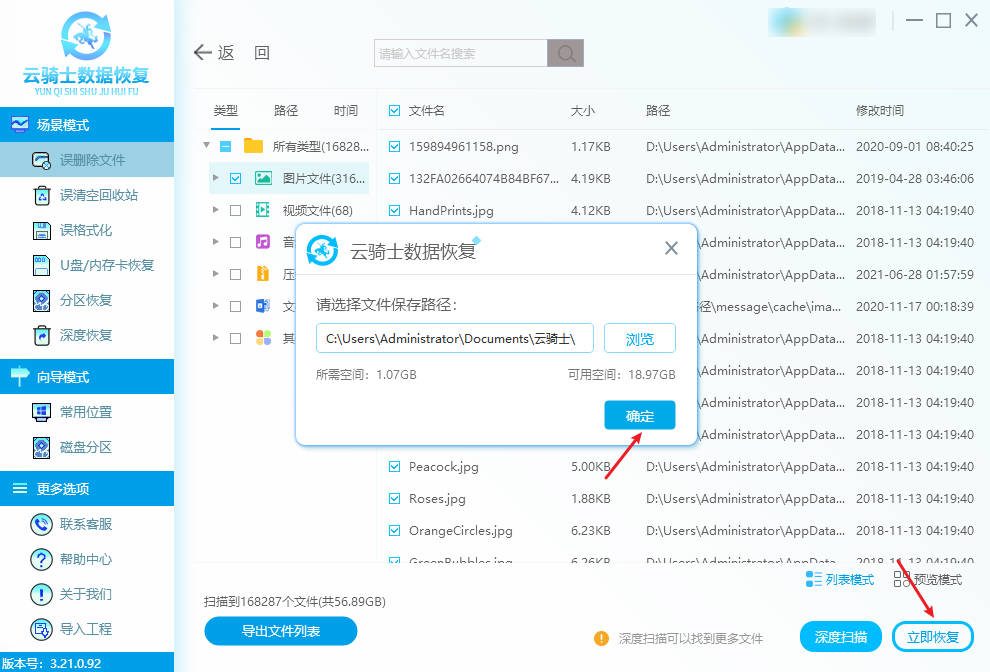Expand the 视频文件(68) tree node

point(216,210)
